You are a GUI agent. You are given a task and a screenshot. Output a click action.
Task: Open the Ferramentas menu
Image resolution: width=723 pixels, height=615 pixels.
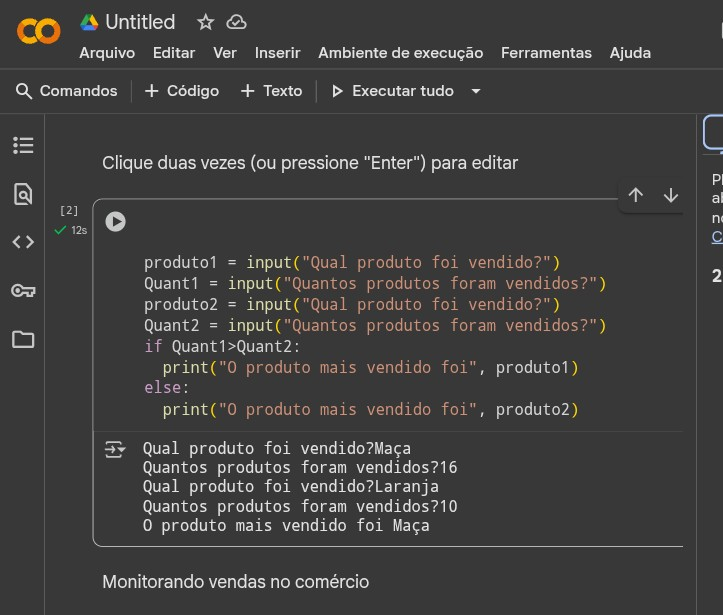coord(546,53)
